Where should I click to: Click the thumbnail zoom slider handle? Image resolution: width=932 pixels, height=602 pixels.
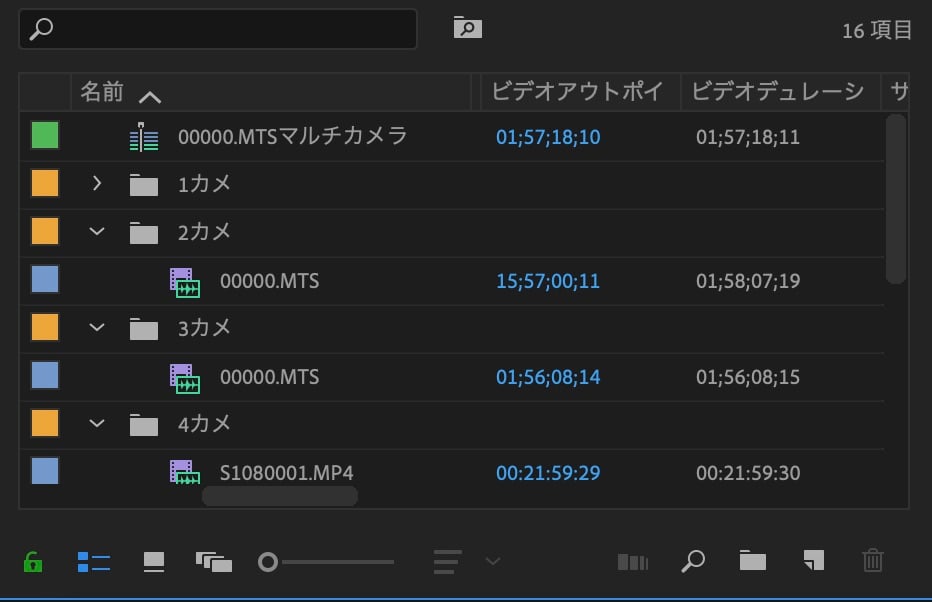click(x=268, y=562)
